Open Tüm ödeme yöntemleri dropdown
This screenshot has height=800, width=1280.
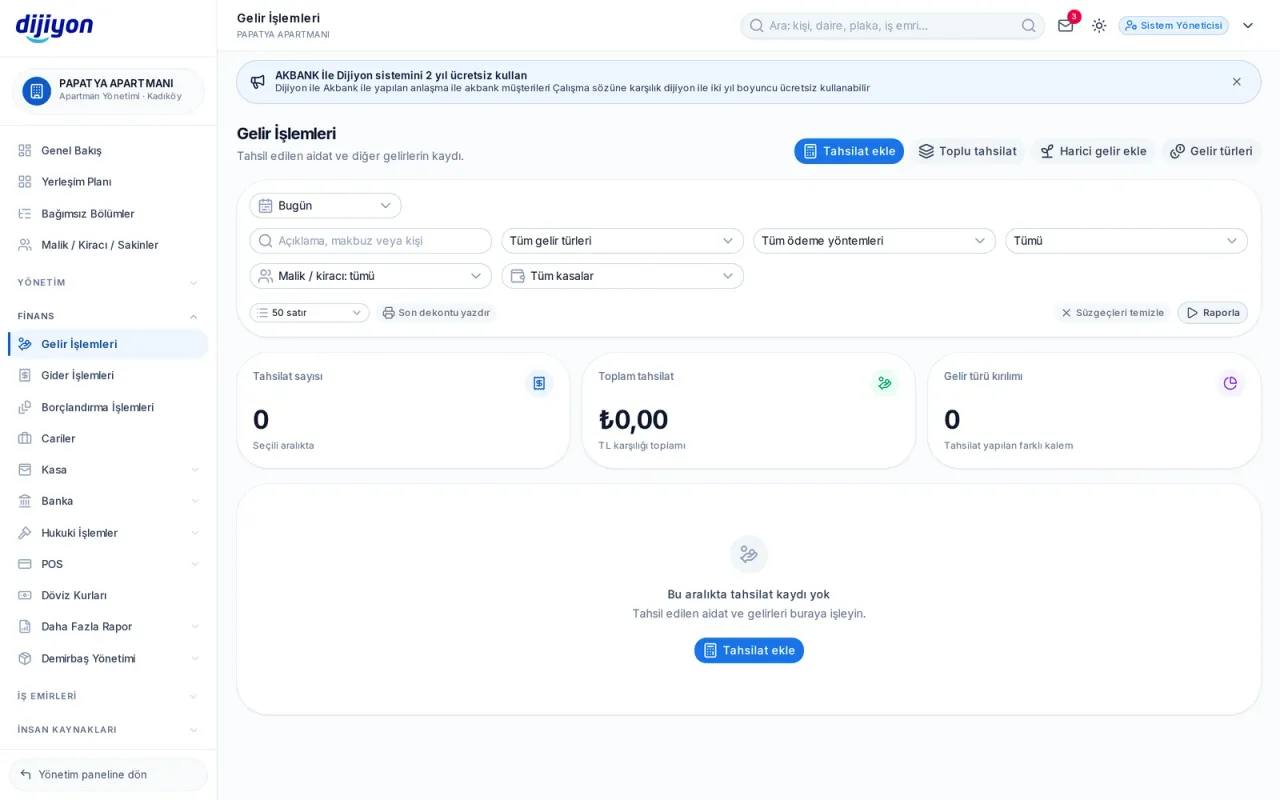click(x=874, y=241)
